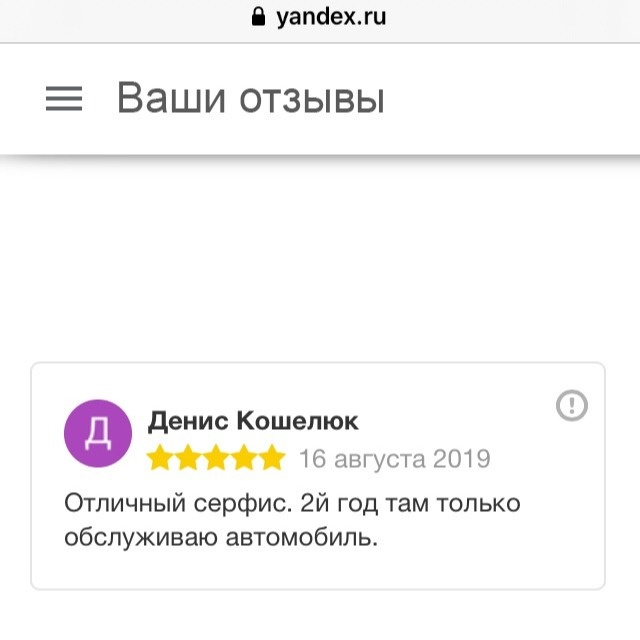Viewport: 640px width, 640px height.
Task: Select the second yellow rating star
Action: coord(188,459)
